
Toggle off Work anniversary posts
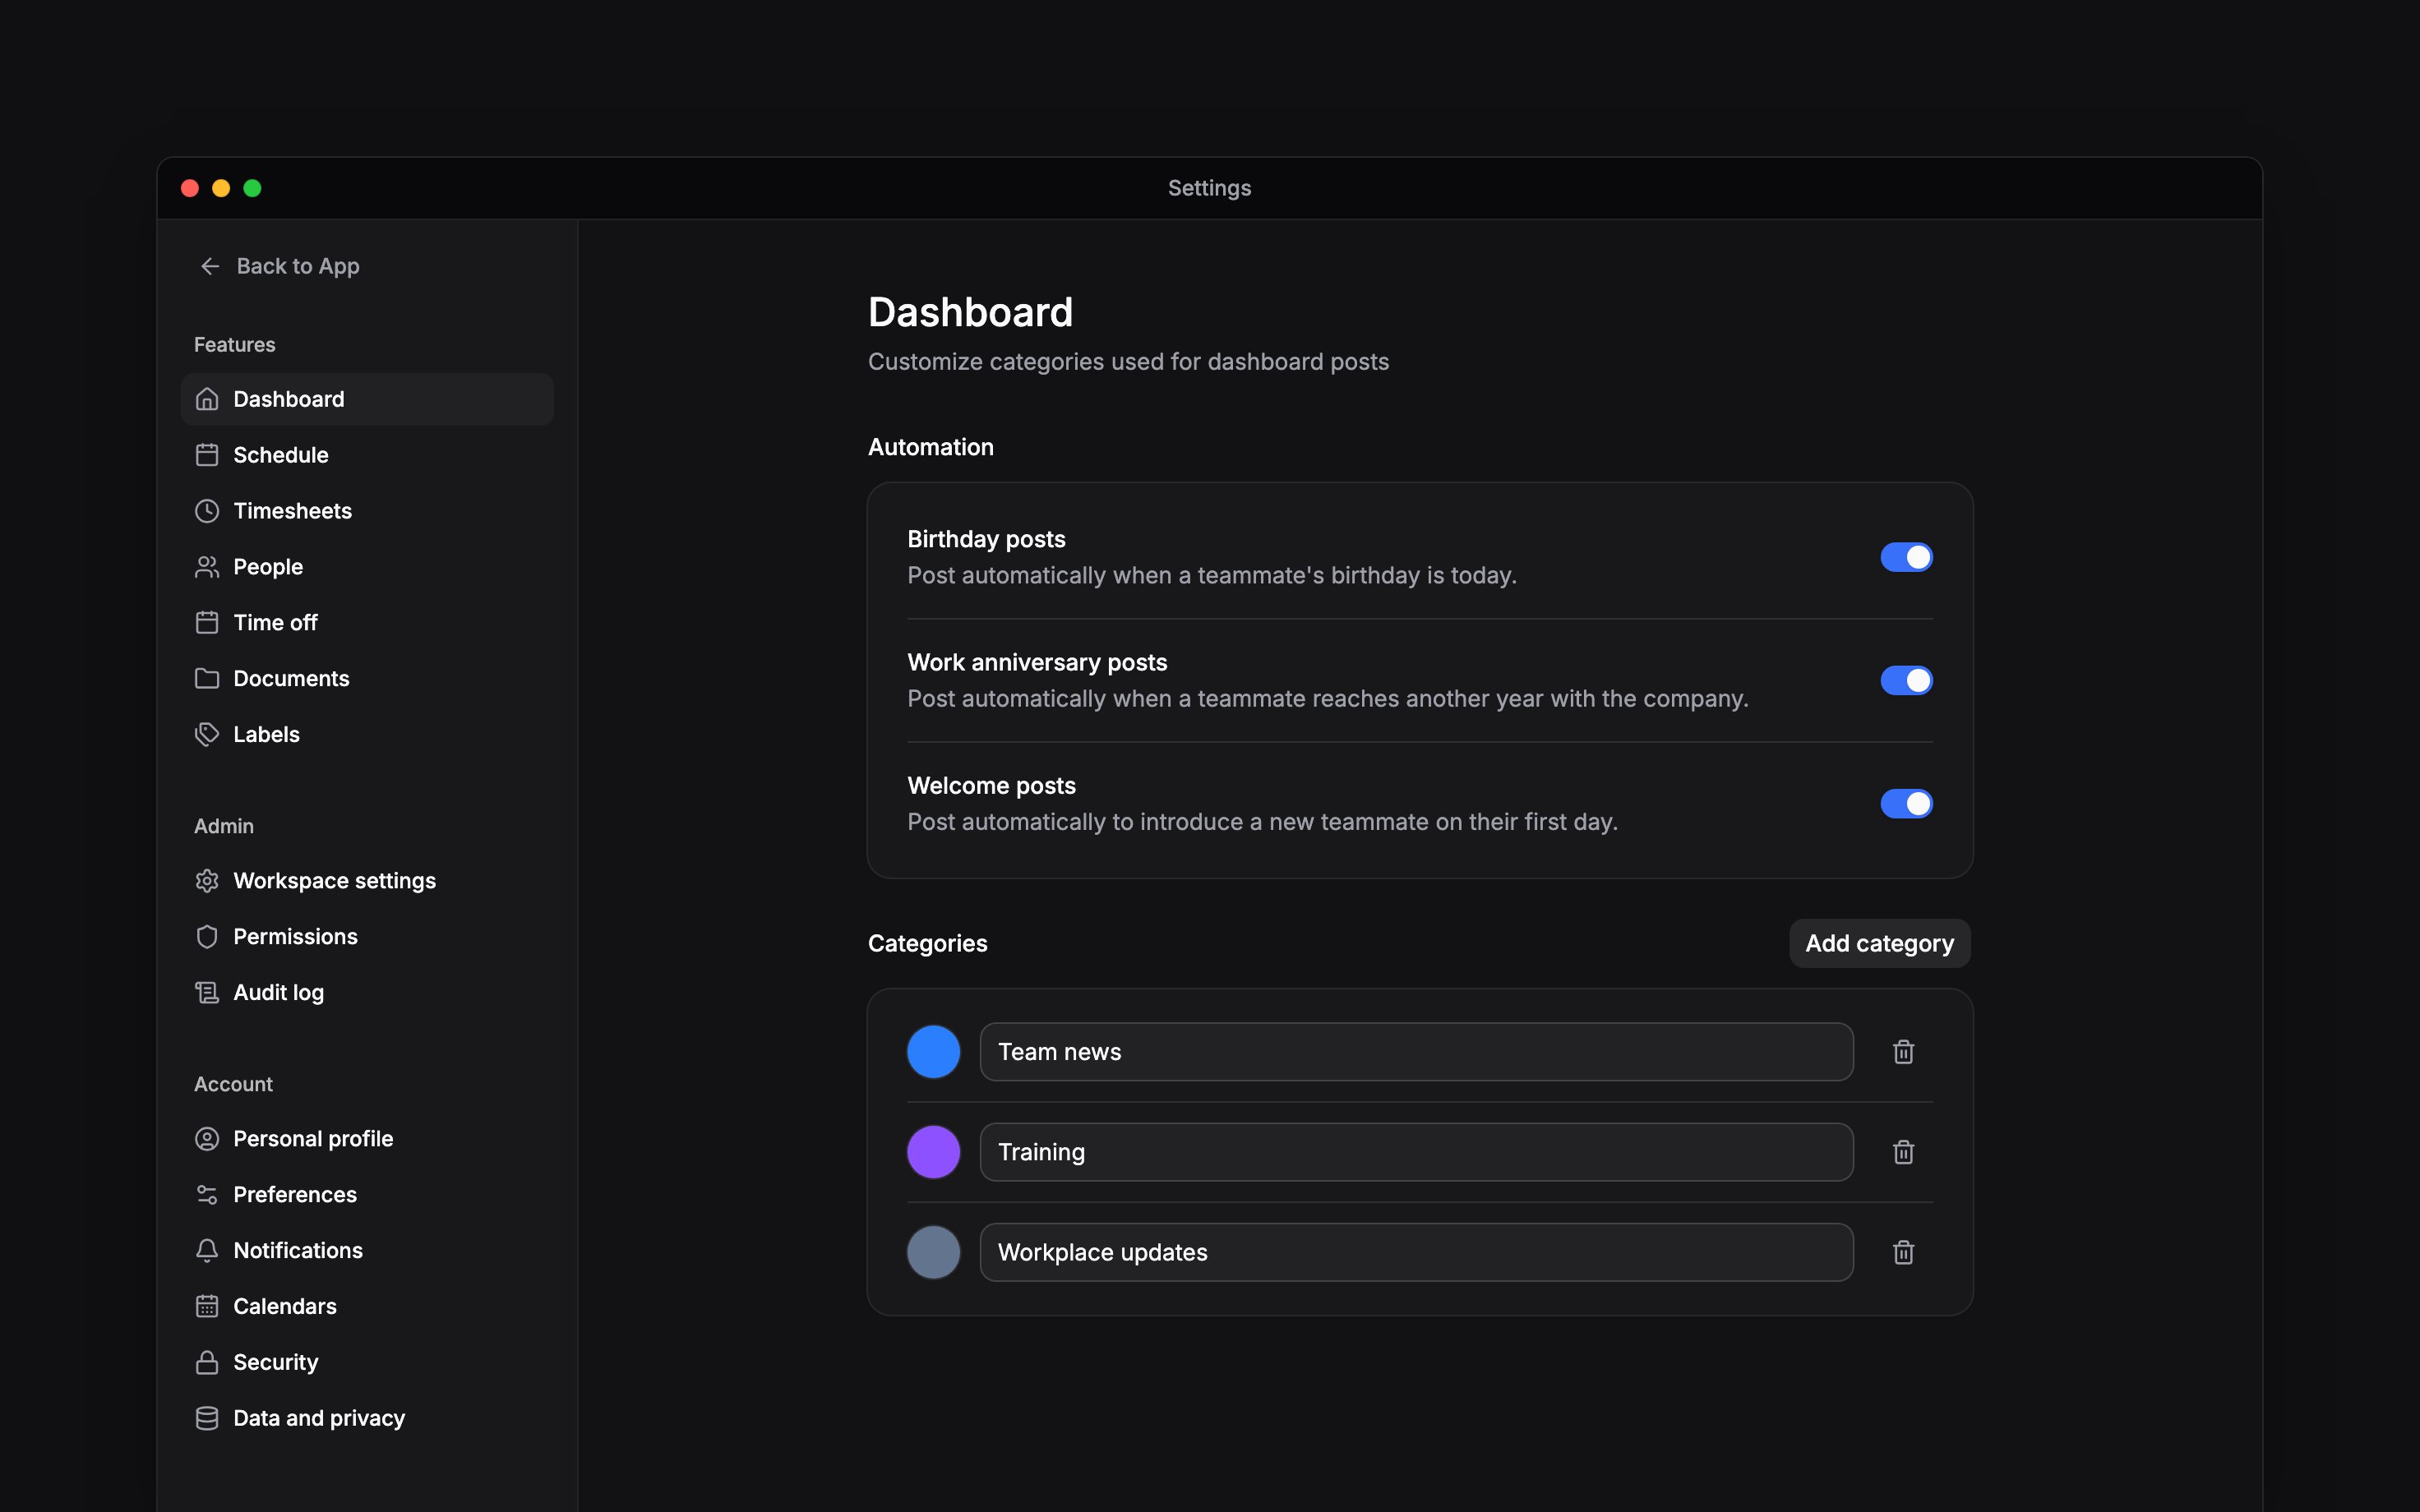[x=1906, y=680]
